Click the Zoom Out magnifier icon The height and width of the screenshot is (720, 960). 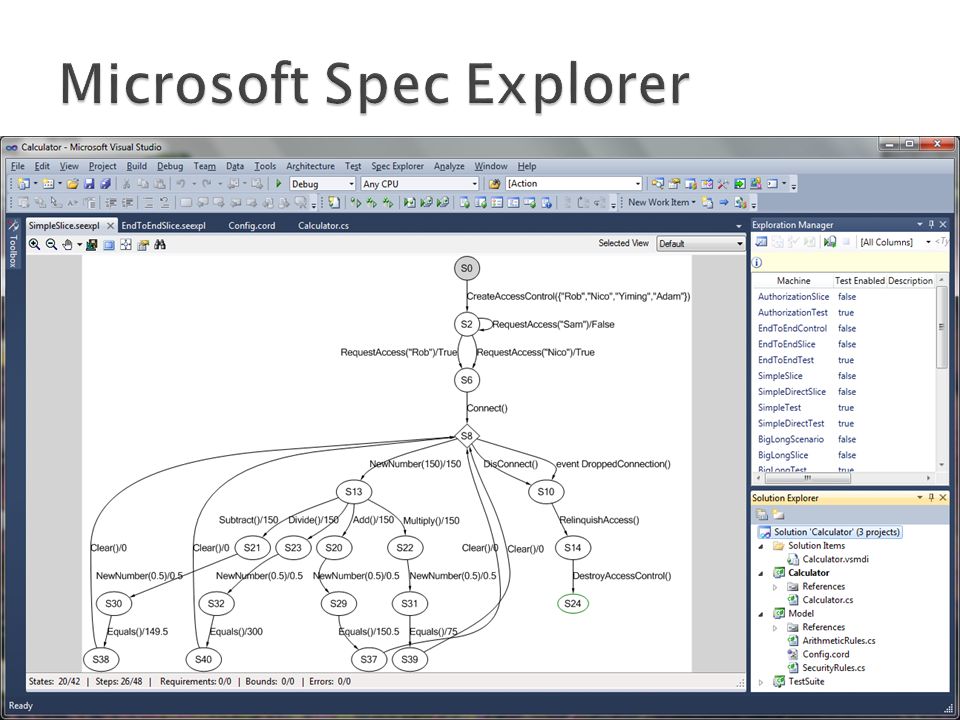pos(51,244)
